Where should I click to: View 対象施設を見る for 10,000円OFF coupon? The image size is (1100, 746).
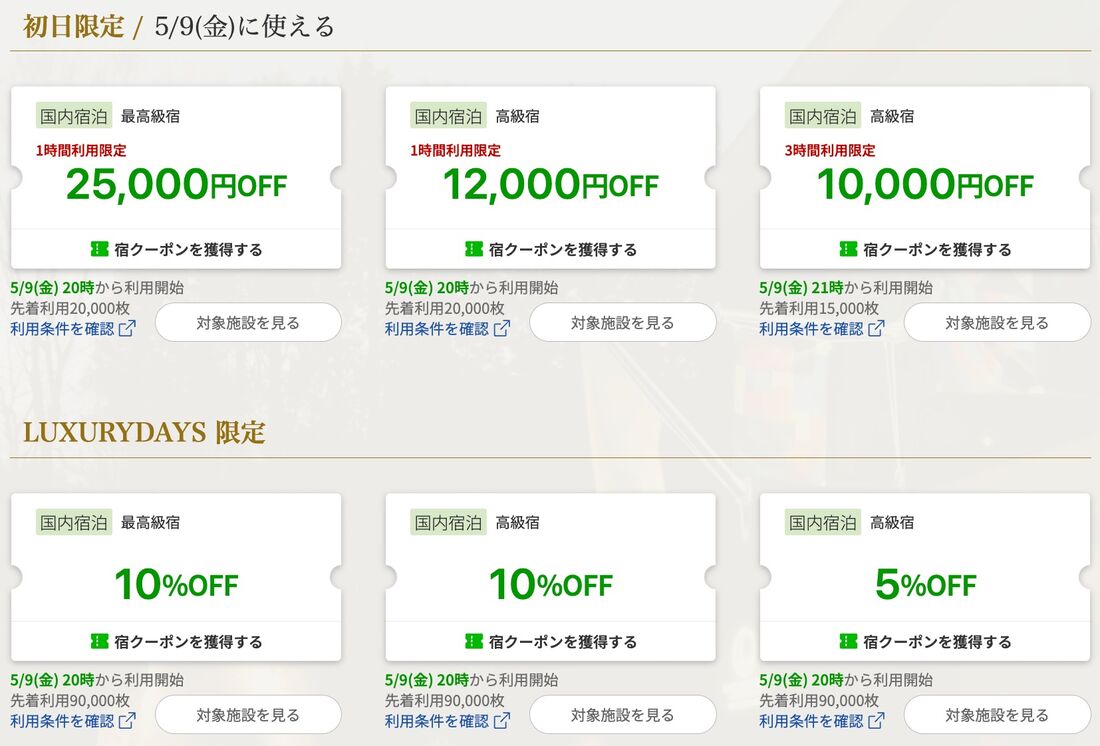point(998,323)
